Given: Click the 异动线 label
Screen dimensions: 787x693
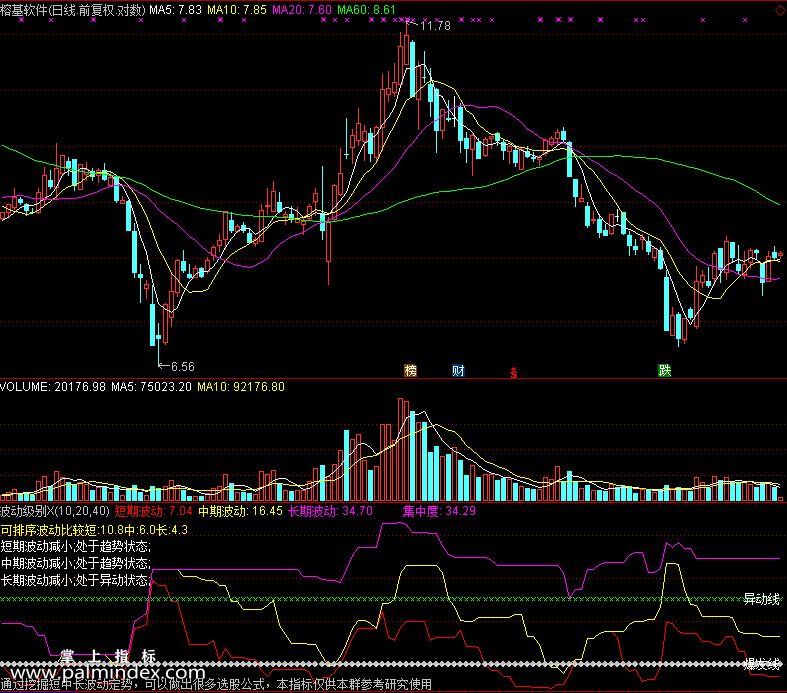Looking at the screenshot, I should (762, 599).
